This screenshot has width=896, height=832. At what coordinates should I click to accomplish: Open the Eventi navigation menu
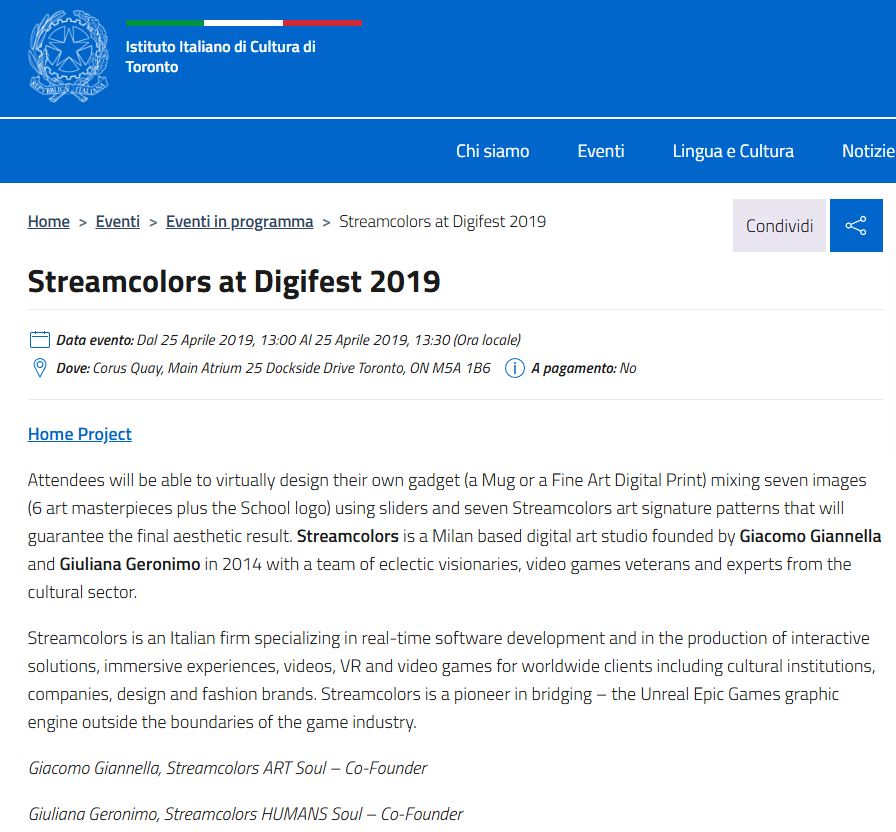601,151
